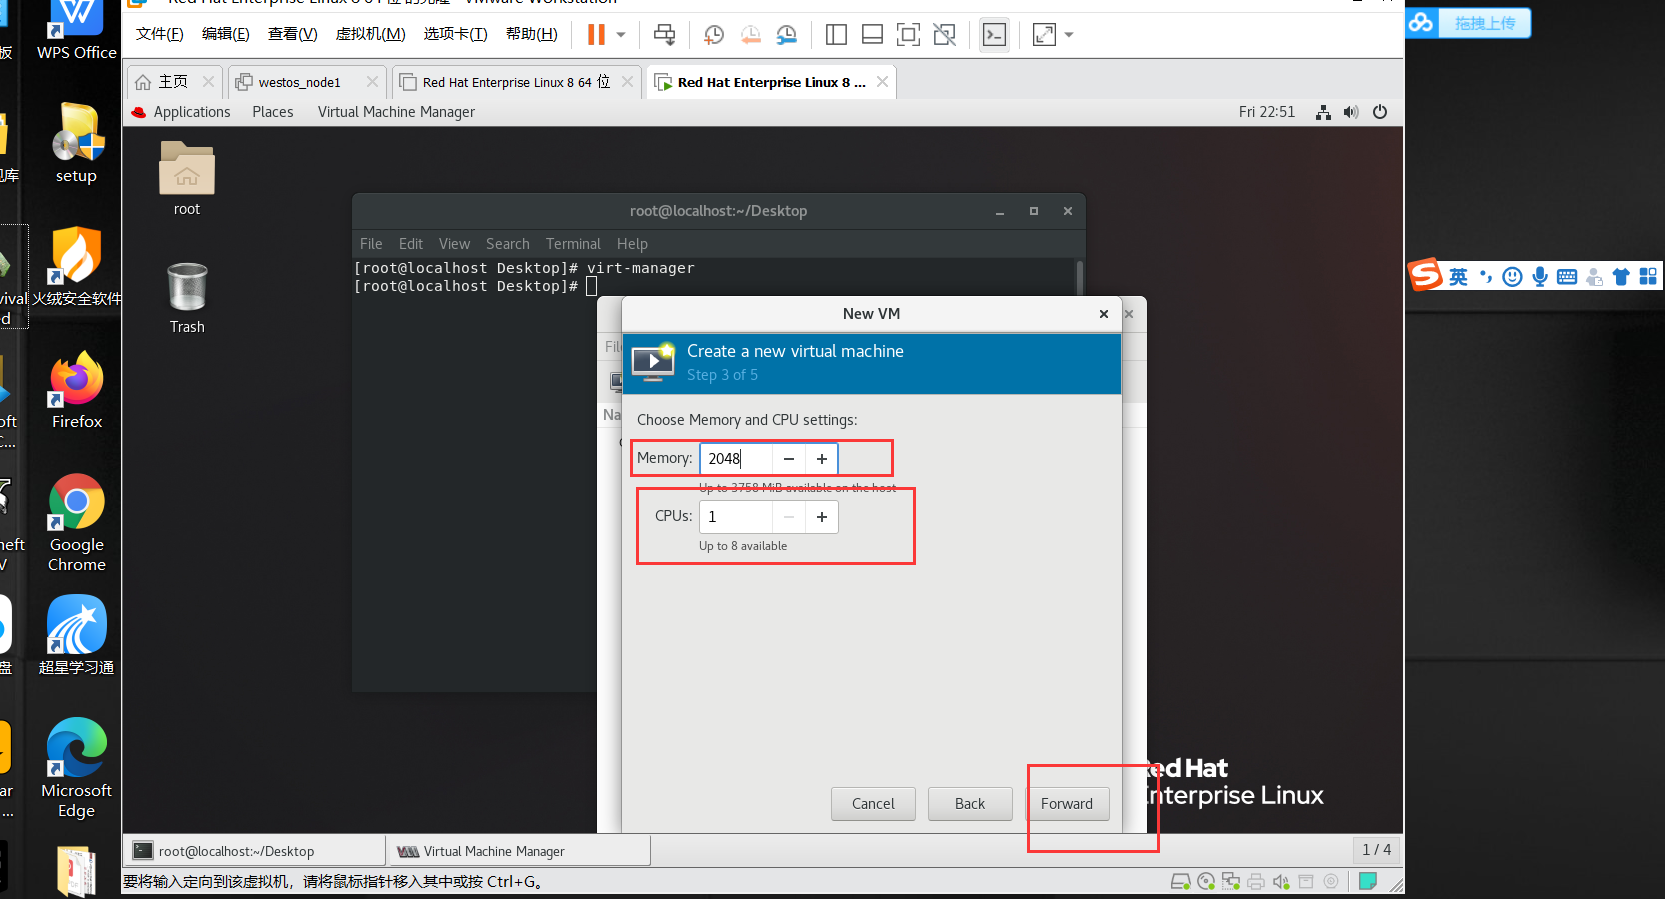The width and height of the screenshot is (1665, 899).
Task: Close the westos_node1 tab
Action: click(372, 82)
